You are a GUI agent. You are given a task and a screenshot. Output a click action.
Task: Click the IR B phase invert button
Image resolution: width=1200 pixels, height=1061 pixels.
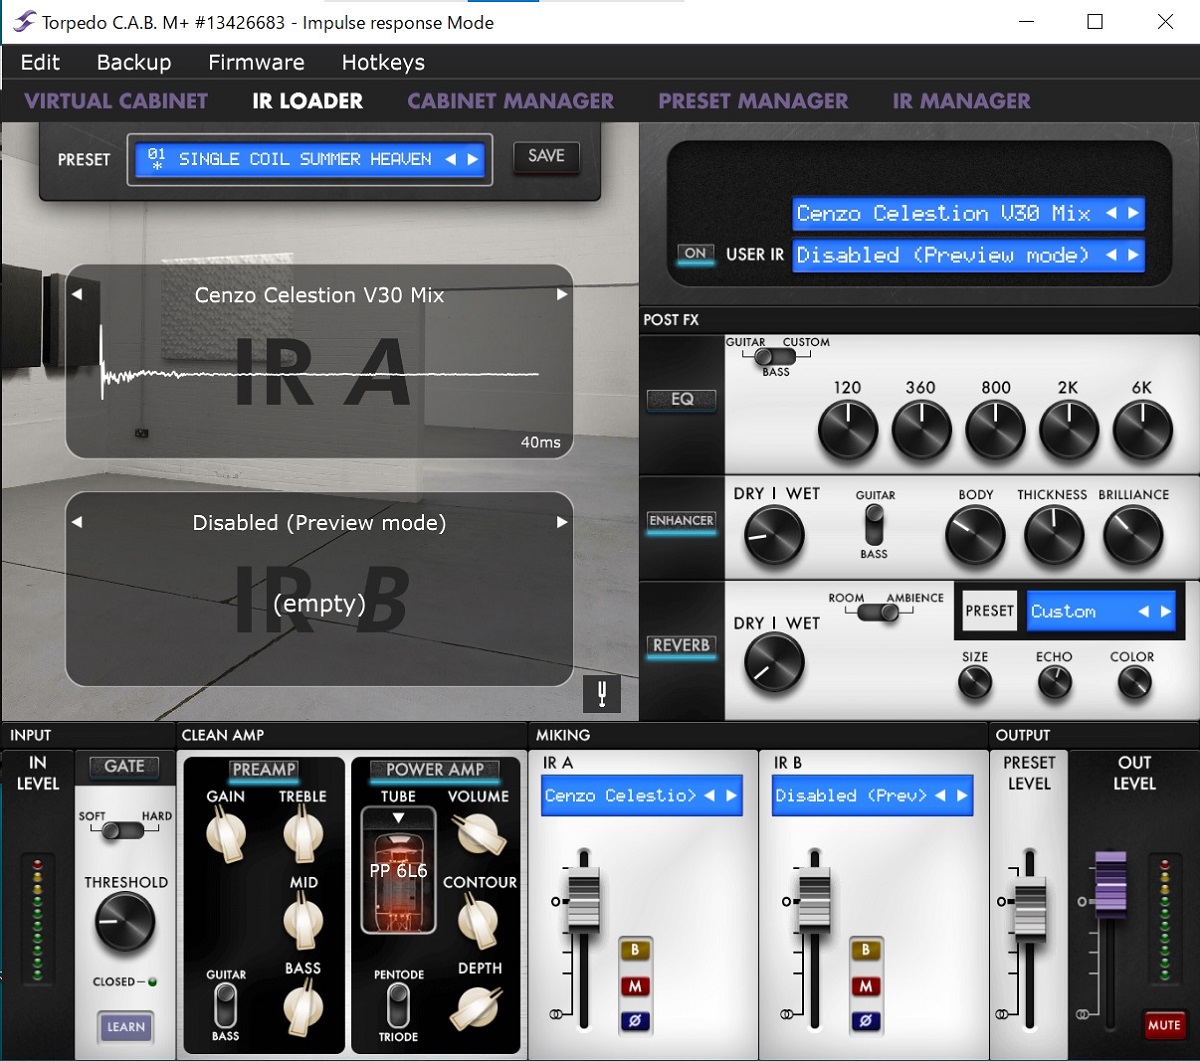[866, 1022]
